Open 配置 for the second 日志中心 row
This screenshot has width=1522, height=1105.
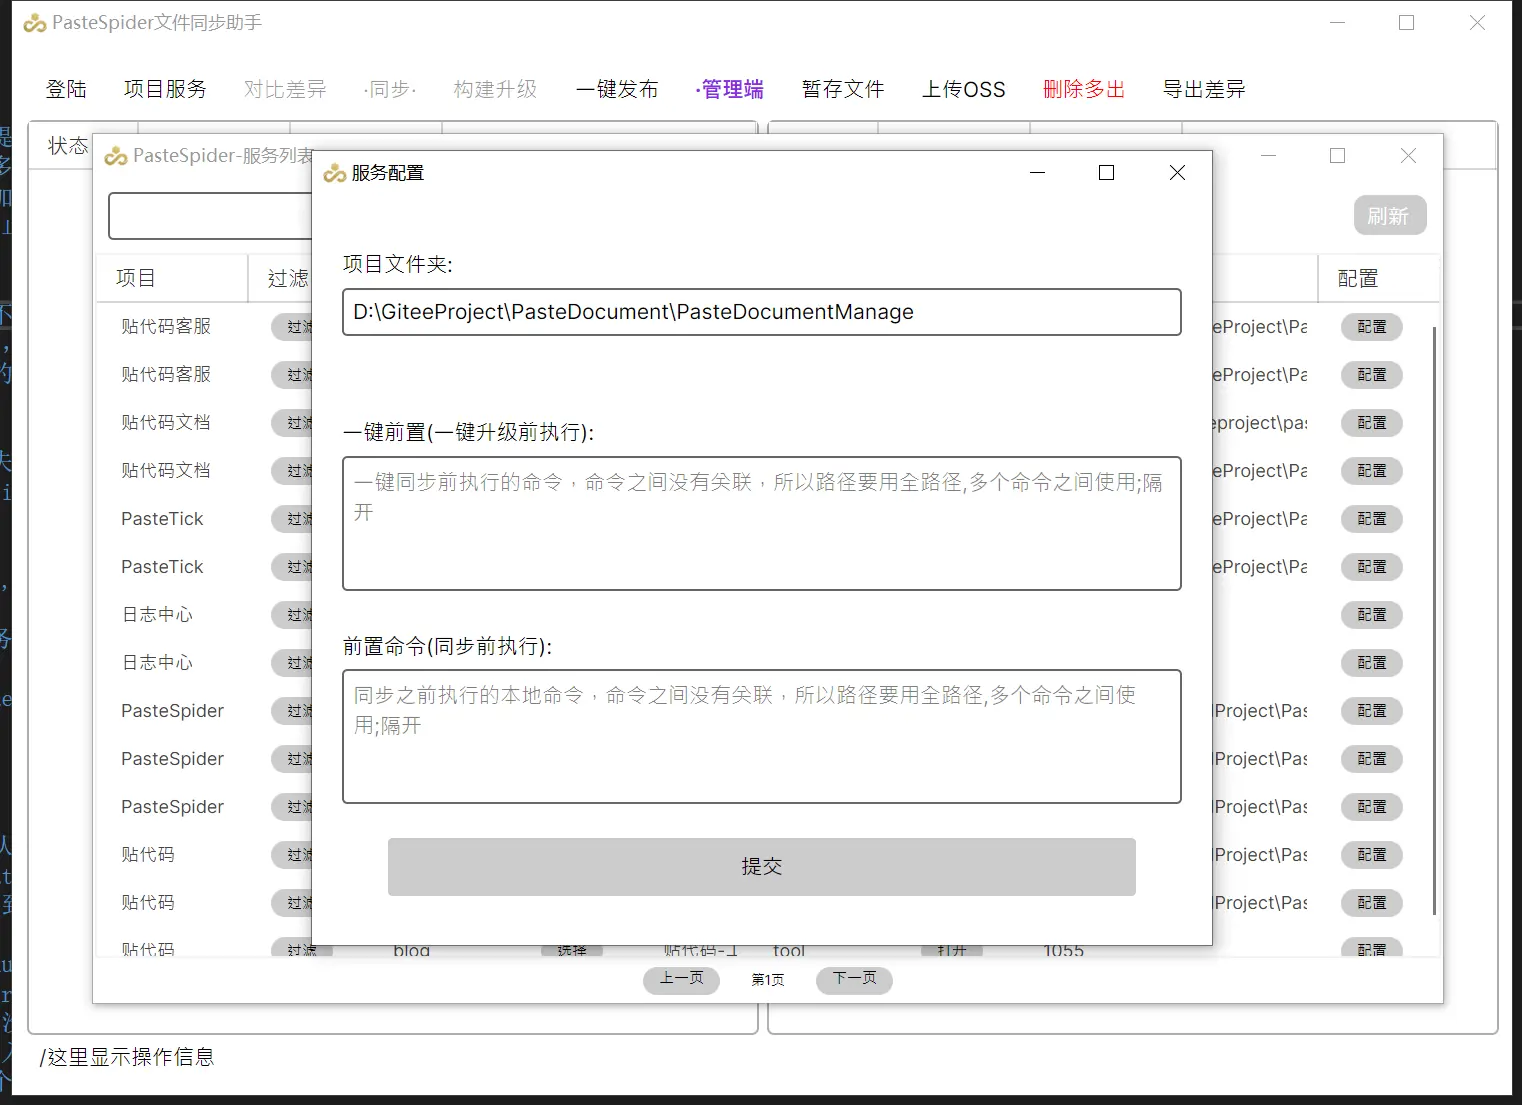click(x=1371, y=663)
